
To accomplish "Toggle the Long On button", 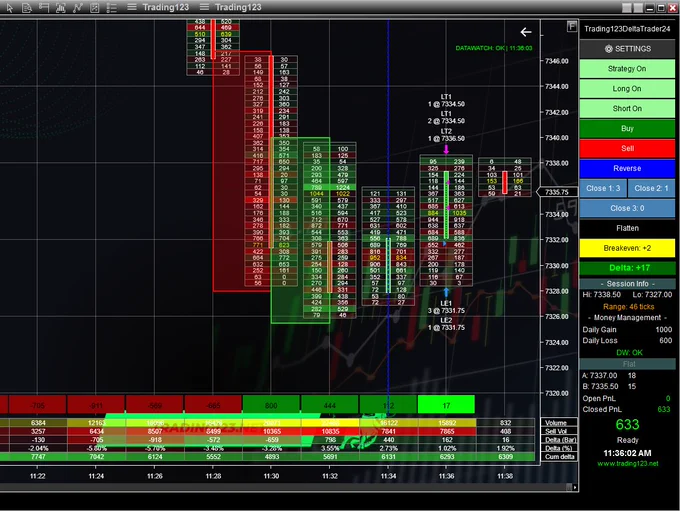I will 627,88.
